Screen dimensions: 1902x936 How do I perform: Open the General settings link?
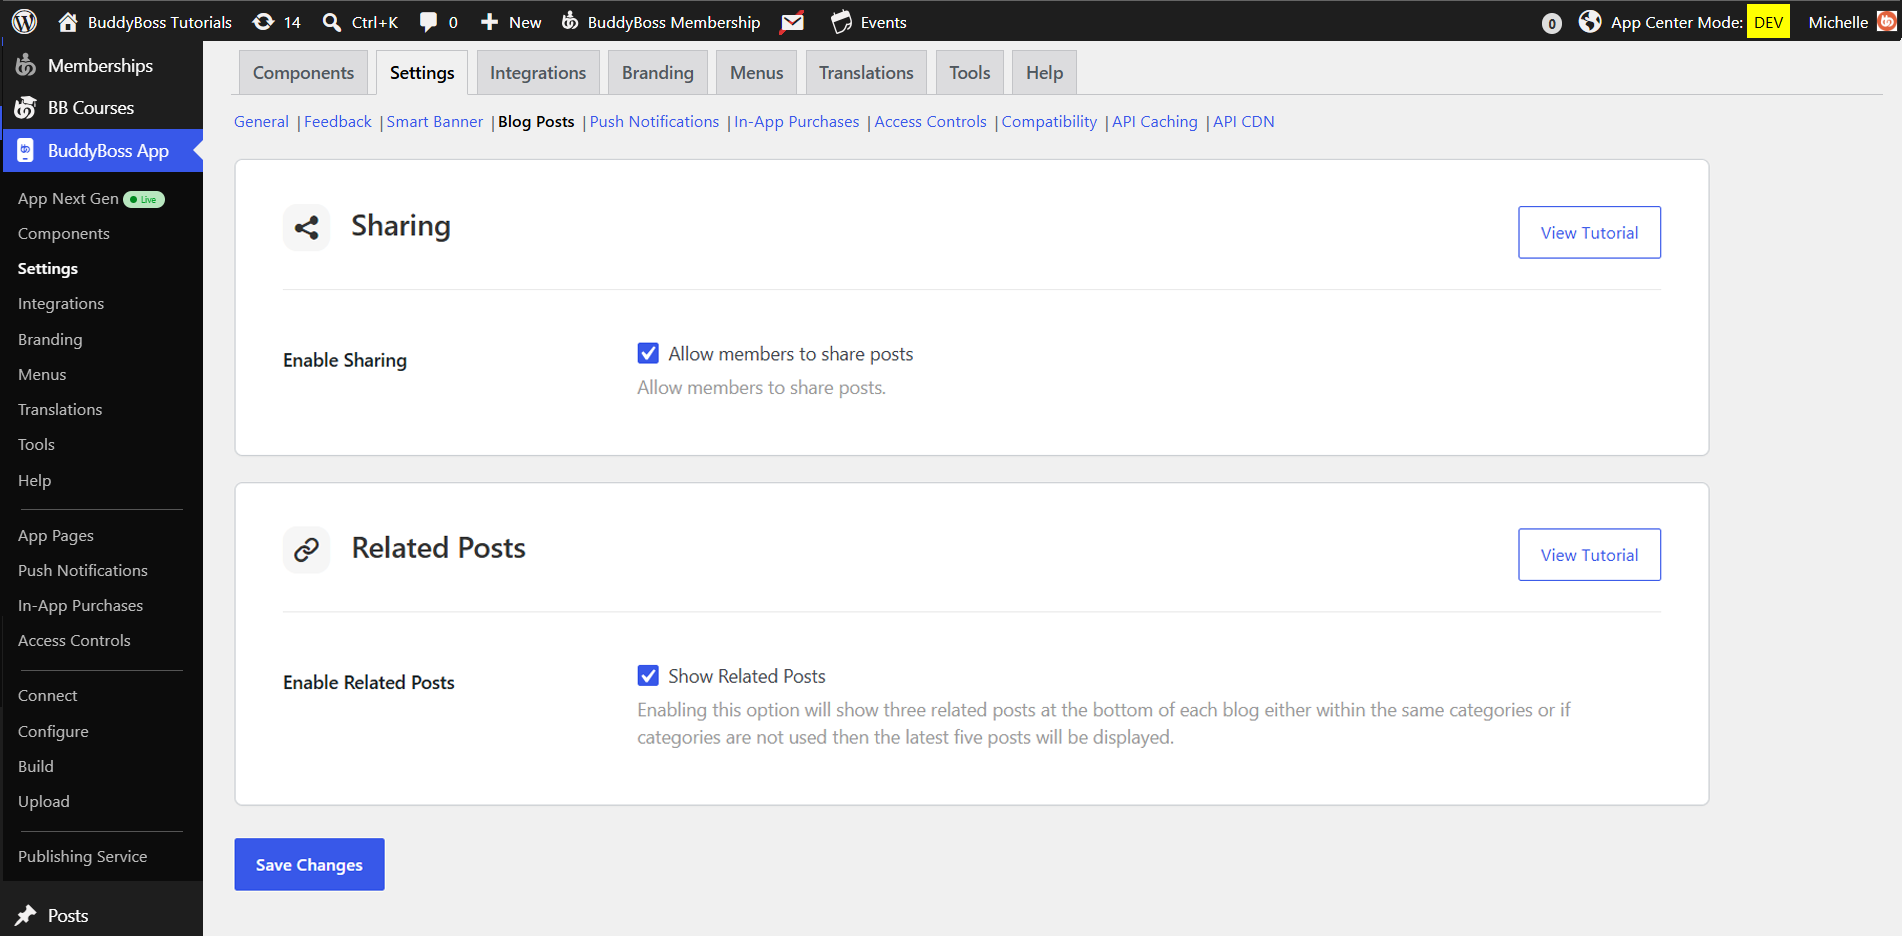[x=261, y=121]
